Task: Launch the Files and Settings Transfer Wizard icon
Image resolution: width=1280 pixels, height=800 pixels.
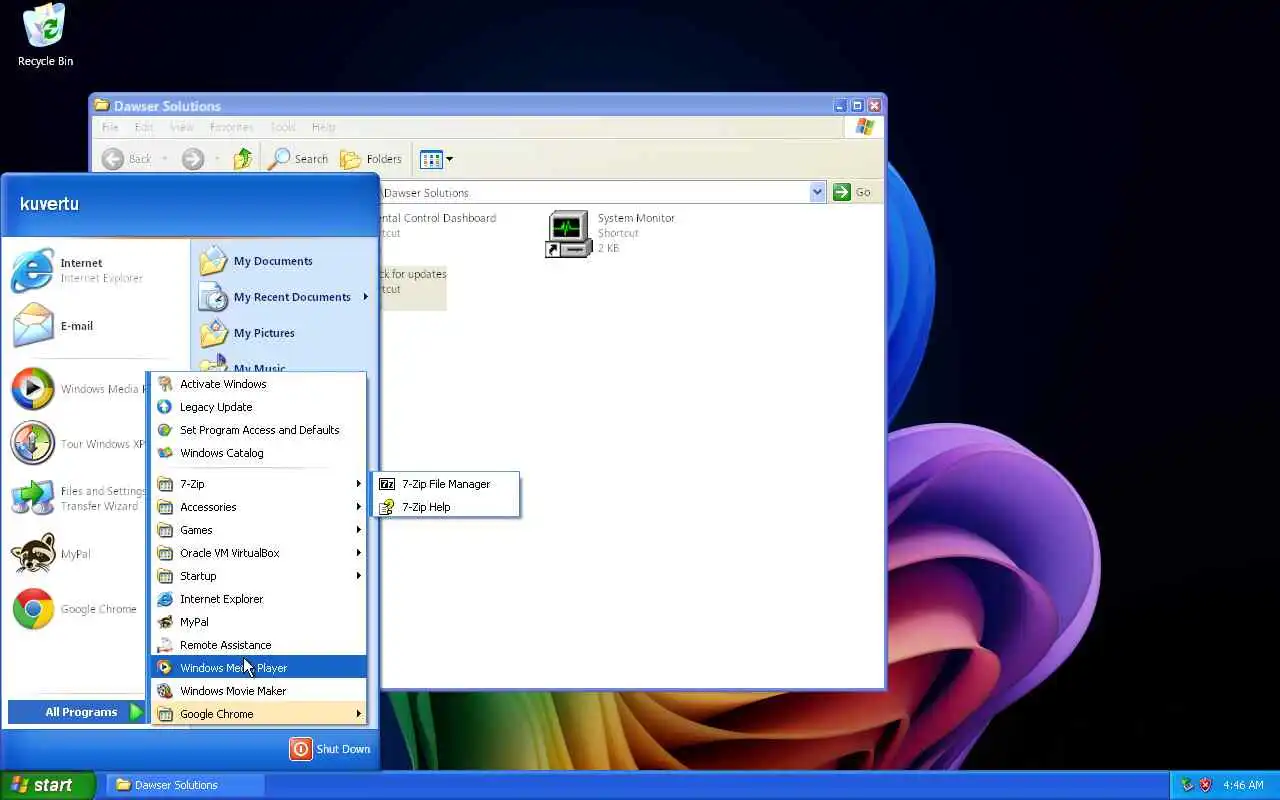Action: click(32, 498)
